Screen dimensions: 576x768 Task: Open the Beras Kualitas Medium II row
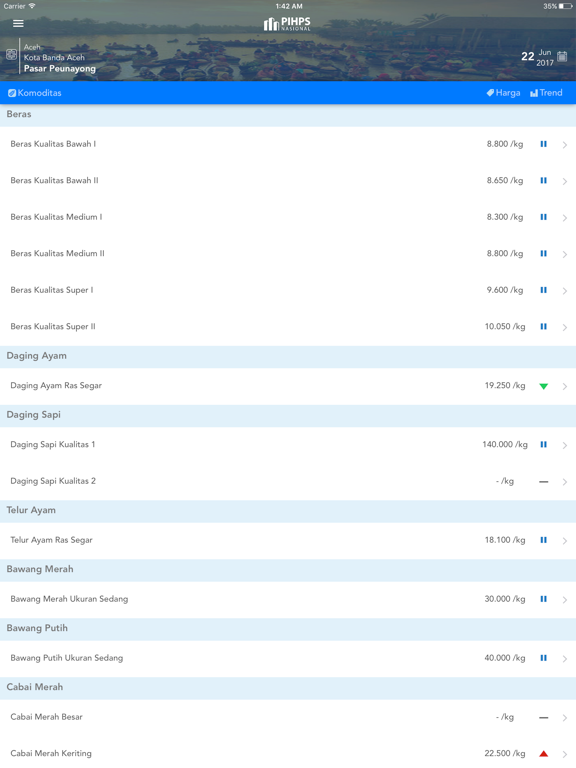coord(288,254)
